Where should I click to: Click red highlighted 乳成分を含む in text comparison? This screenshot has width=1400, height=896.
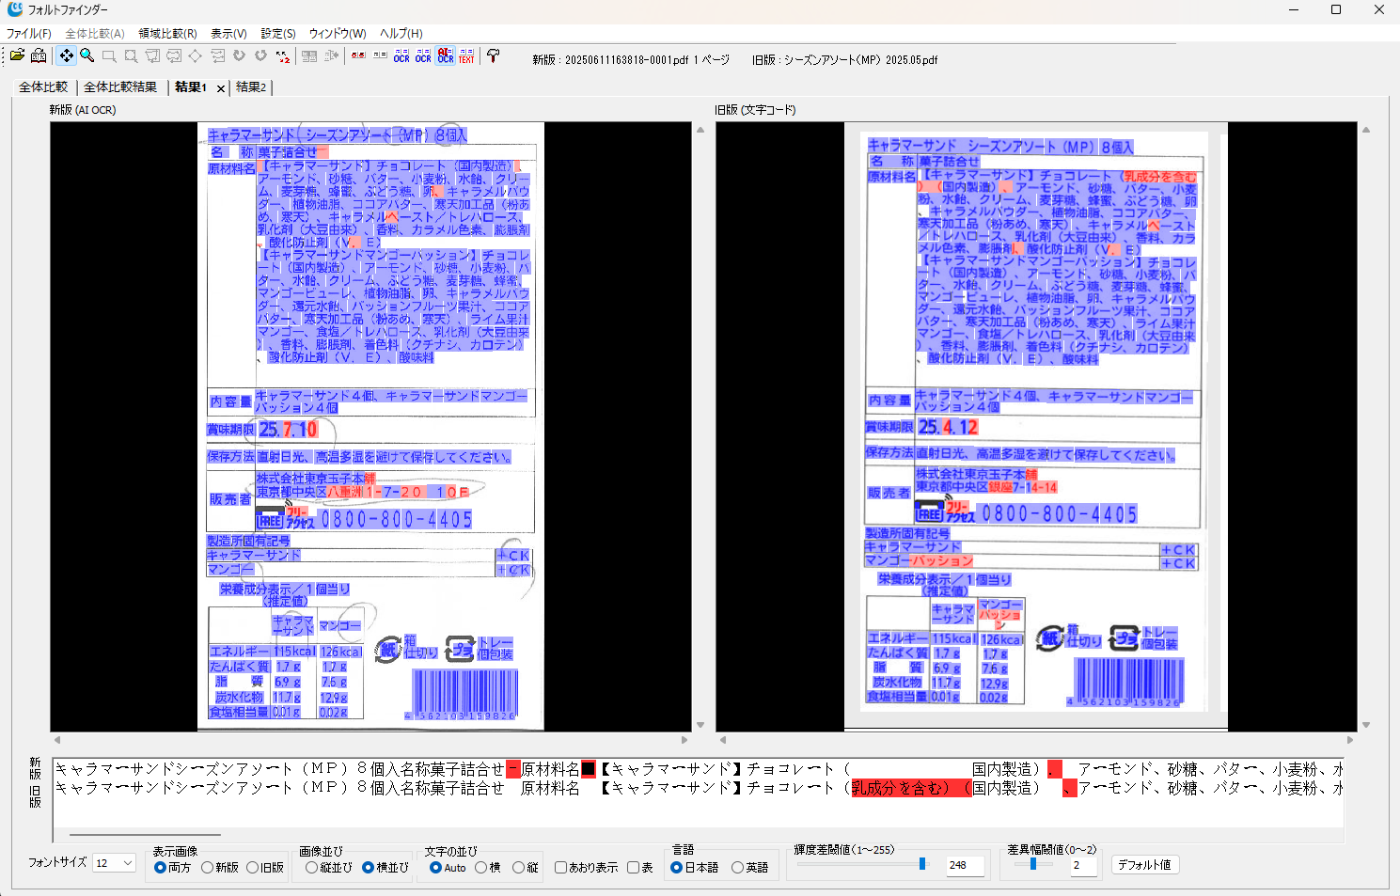click(910, 788)
